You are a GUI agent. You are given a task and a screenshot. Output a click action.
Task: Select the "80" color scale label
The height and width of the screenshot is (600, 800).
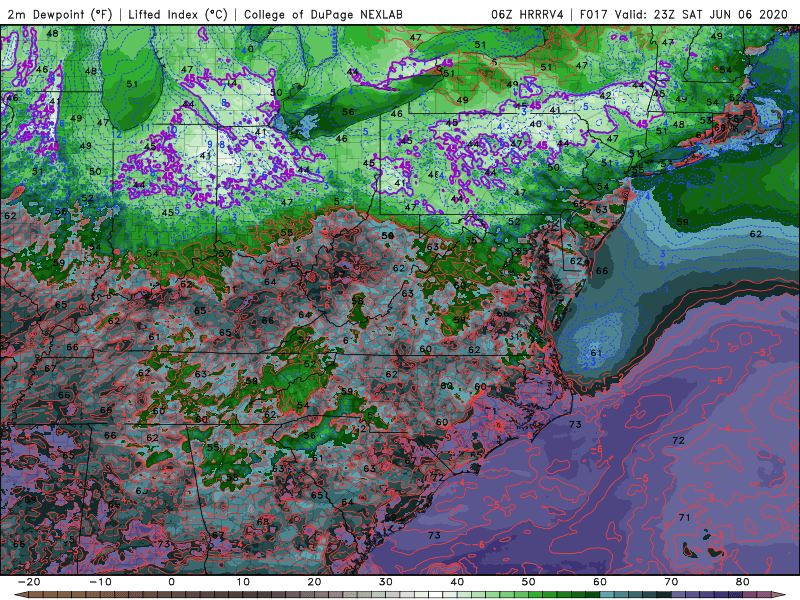(743, 582)
